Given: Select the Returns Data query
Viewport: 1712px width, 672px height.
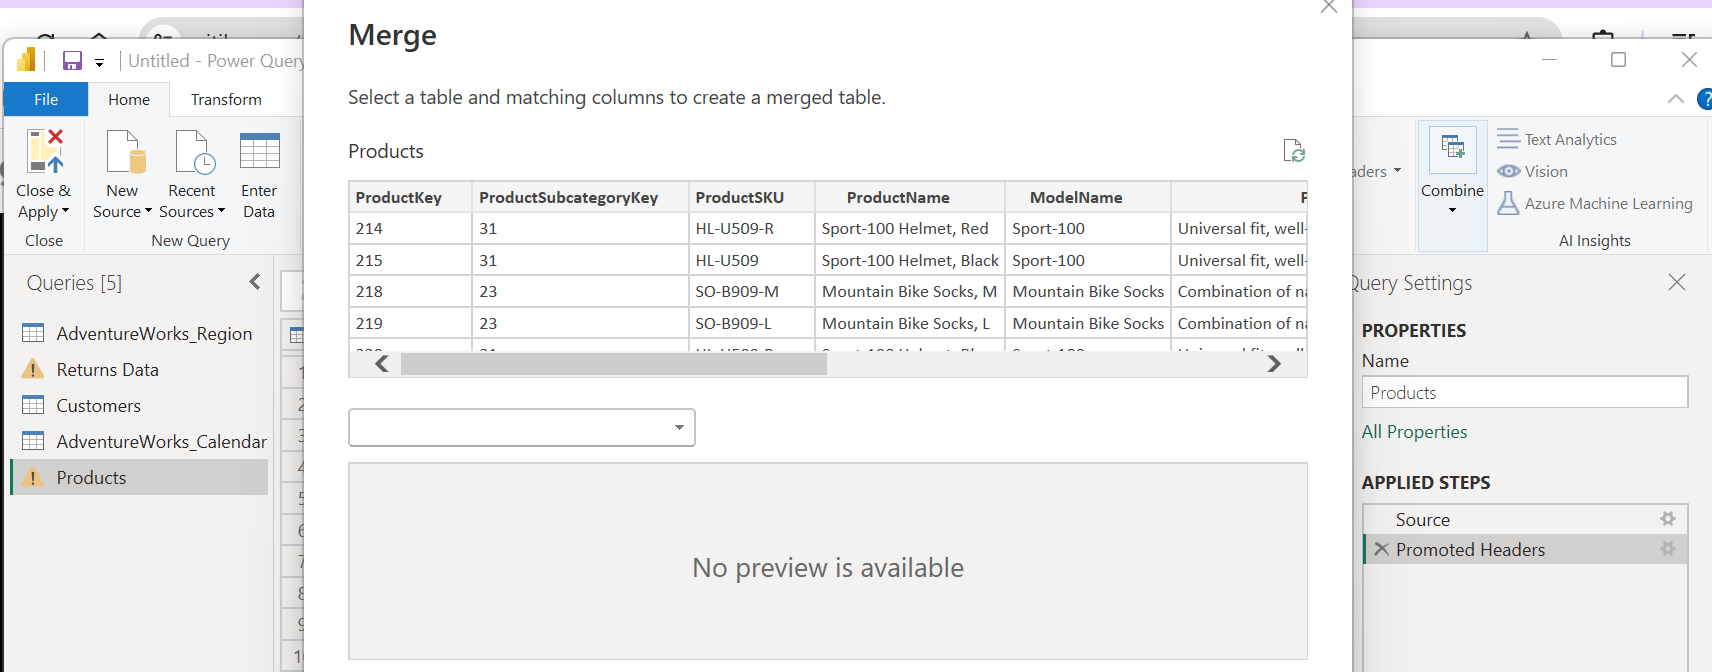Looking at the screenshot, I should pyautogui.click(x=140, y=369).
